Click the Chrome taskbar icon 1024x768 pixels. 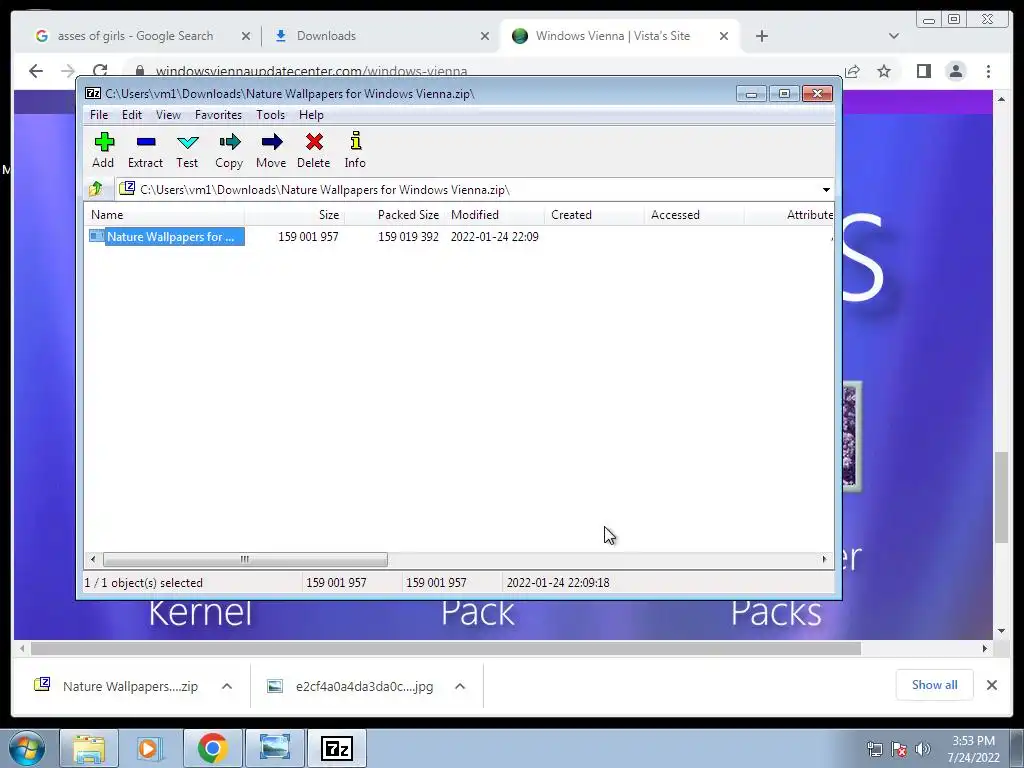point(212,748)
